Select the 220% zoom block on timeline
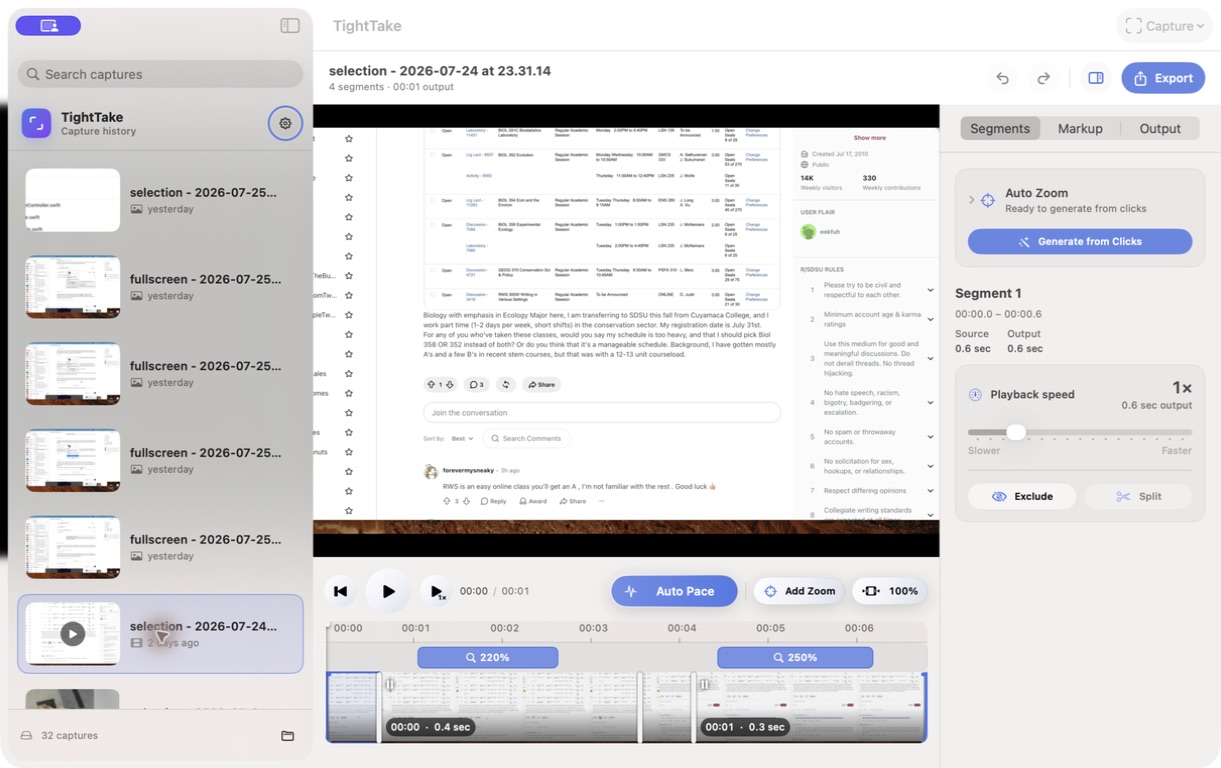 click(488, 657)
